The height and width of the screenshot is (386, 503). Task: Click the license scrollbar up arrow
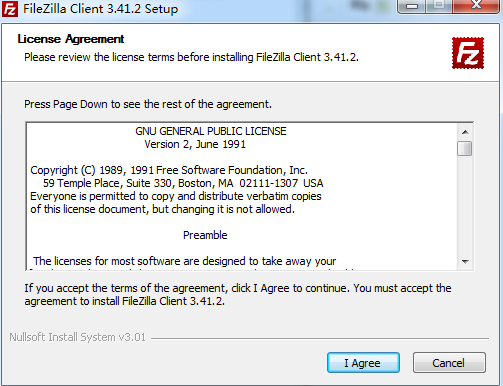click(x=465, y=132)
